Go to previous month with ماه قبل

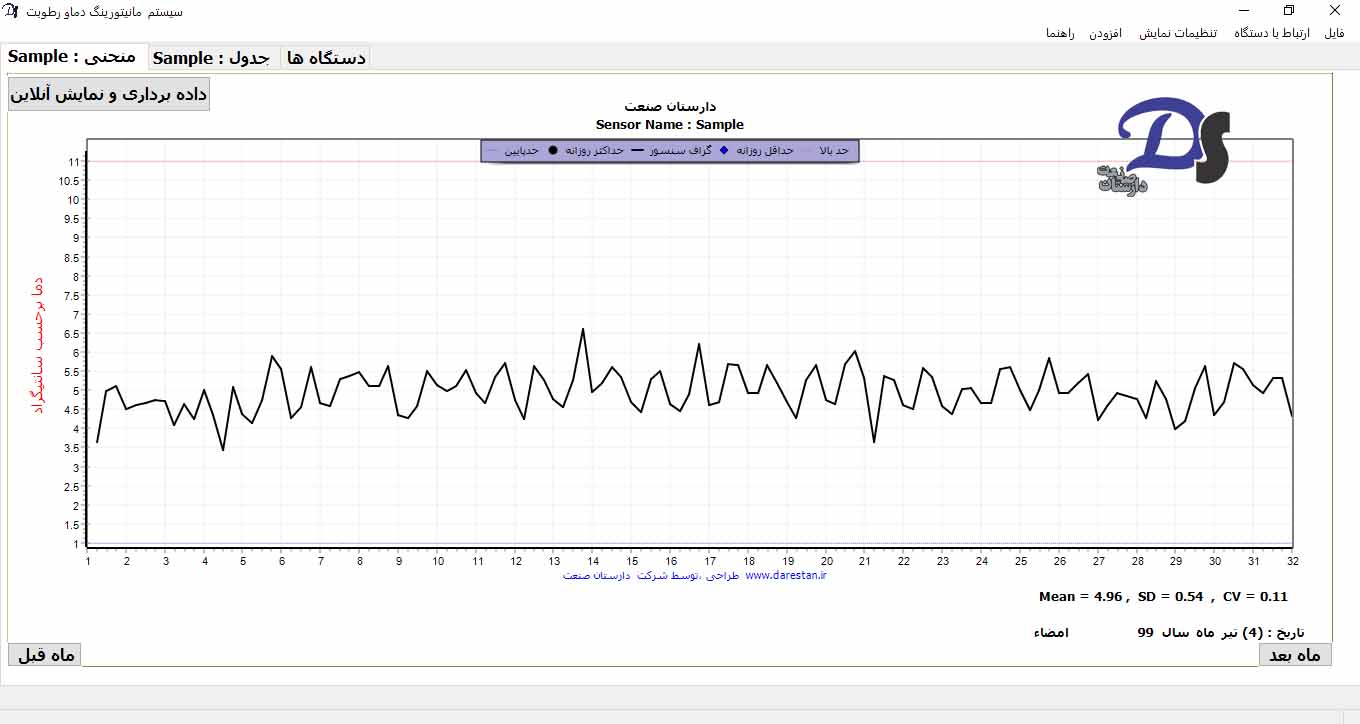[x=45, y=655]
